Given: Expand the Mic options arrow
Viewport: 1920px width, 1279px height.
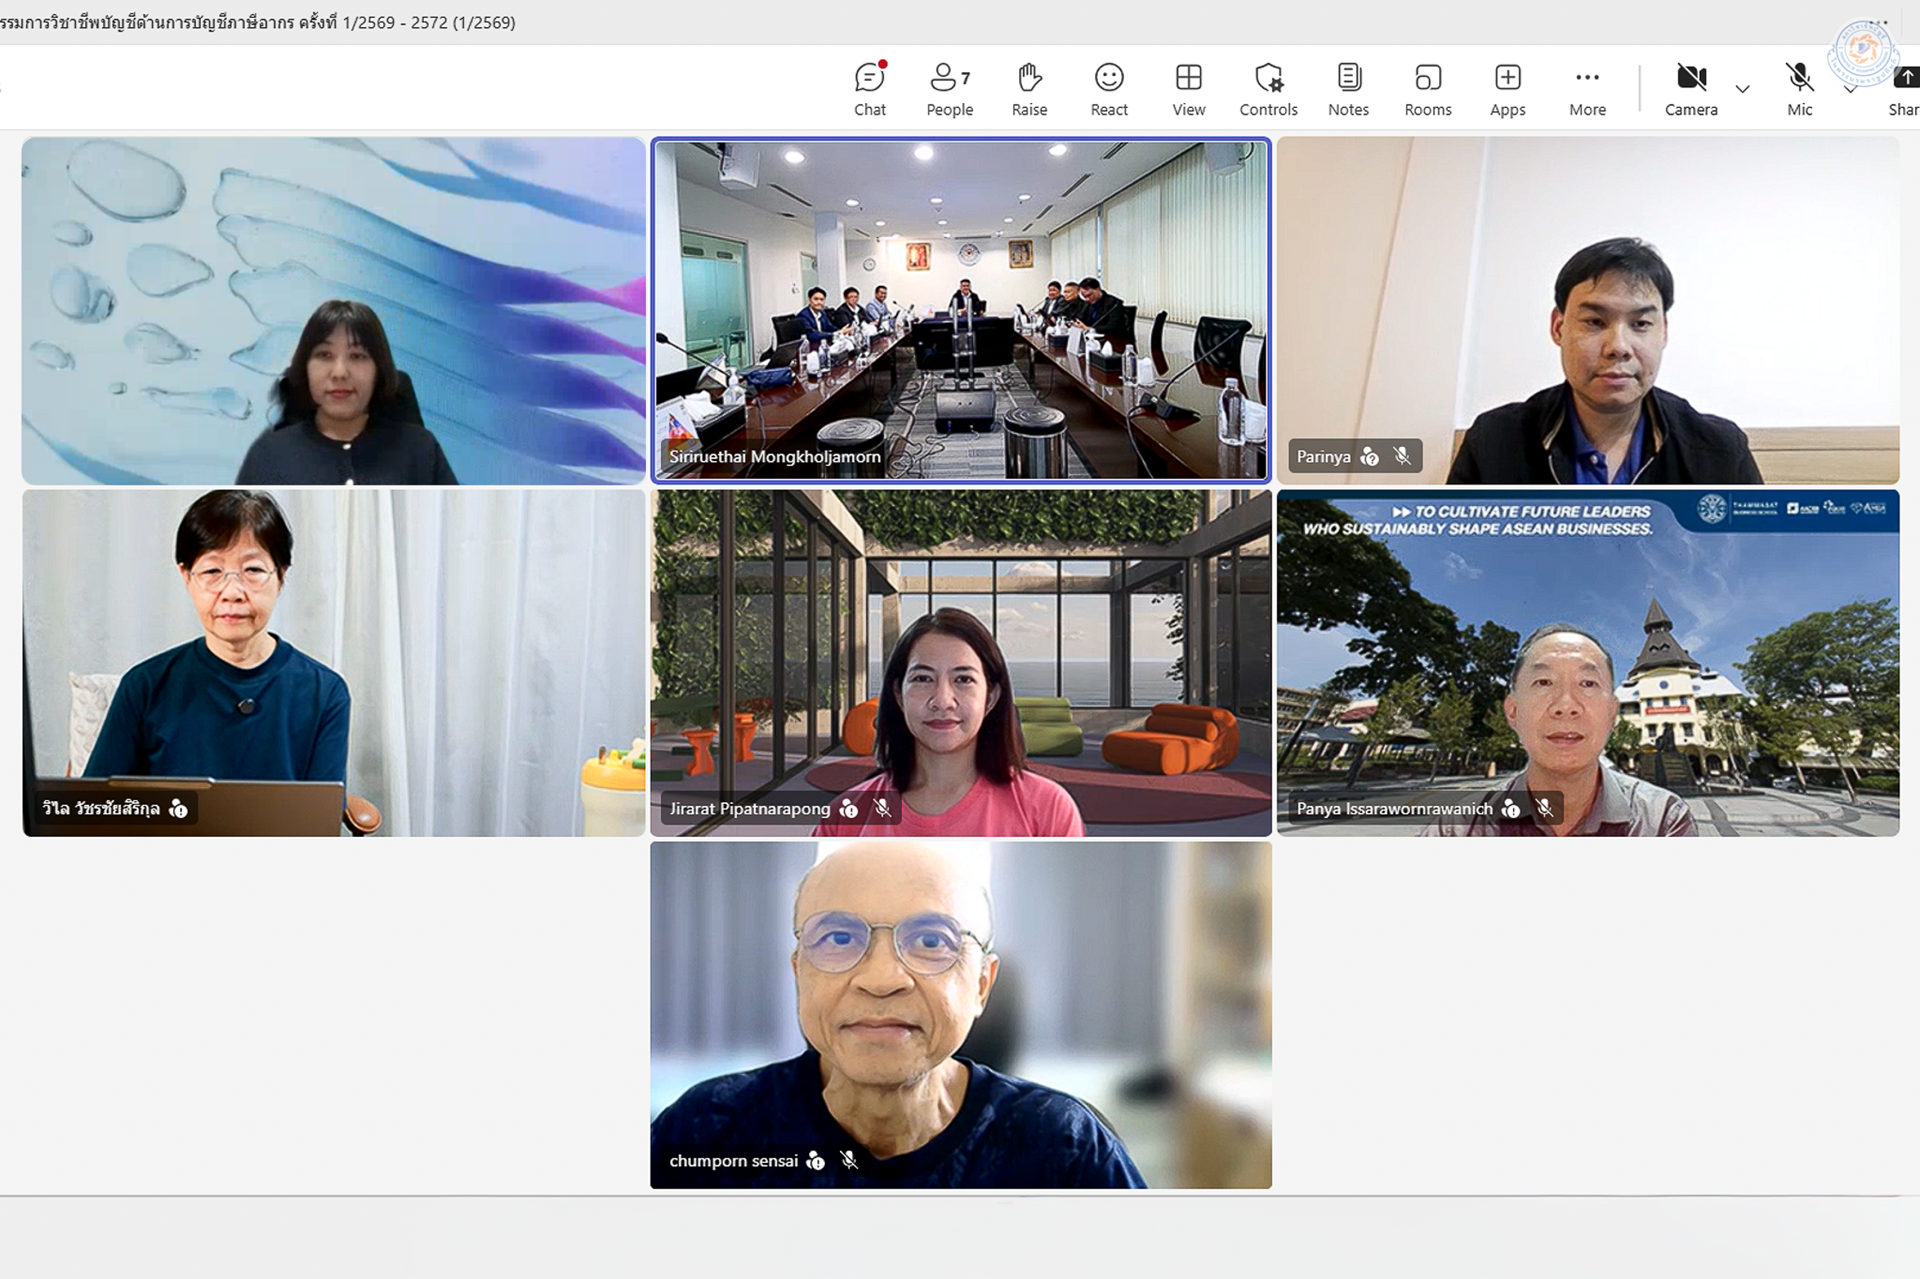Looking at the screenshot, I should pyautogui.click(x=1850, y=90).
